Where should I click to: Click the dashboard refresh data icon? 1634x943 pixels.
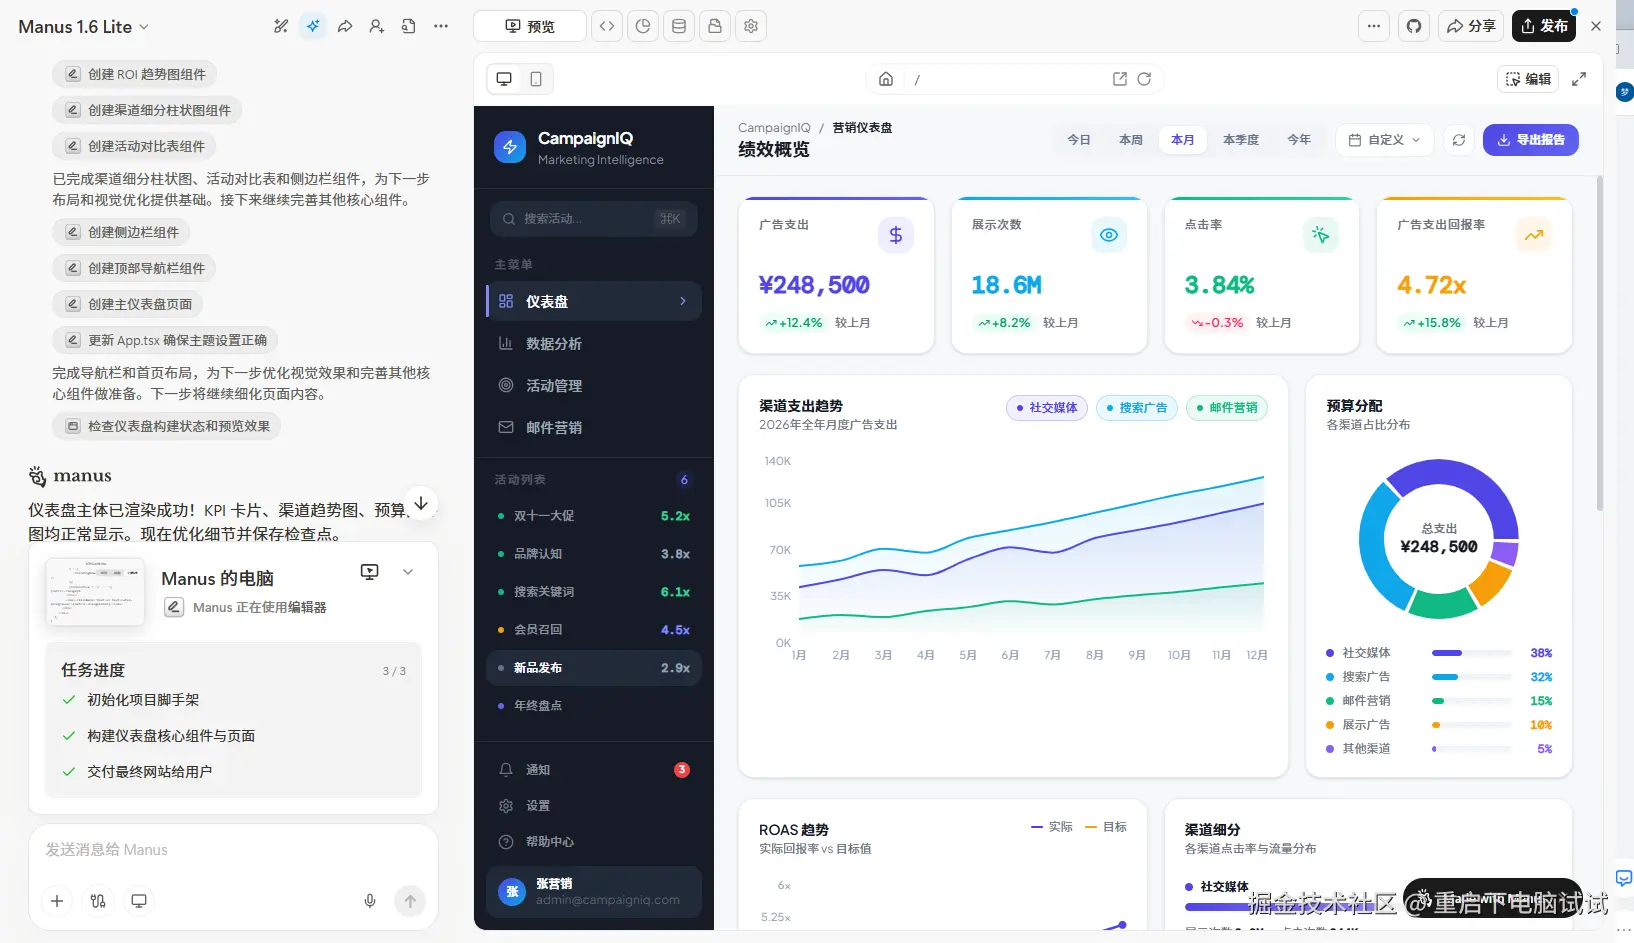[1459, 140]
